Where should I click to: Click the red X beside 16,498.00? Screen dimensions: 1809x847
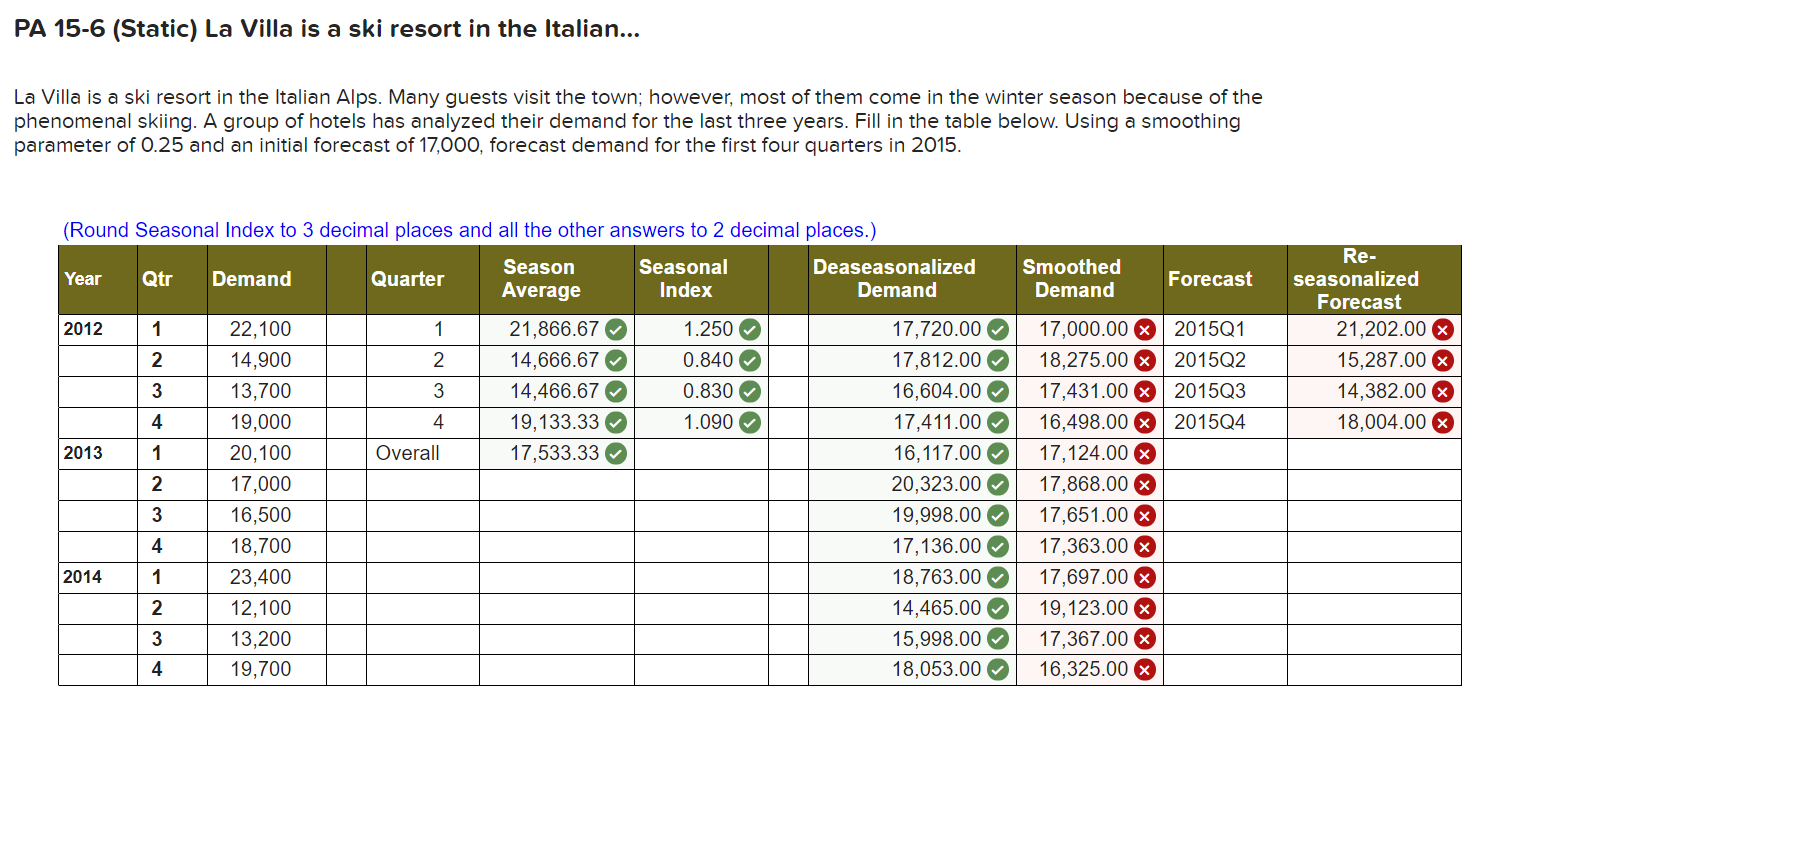click(x=1145, y=423)
